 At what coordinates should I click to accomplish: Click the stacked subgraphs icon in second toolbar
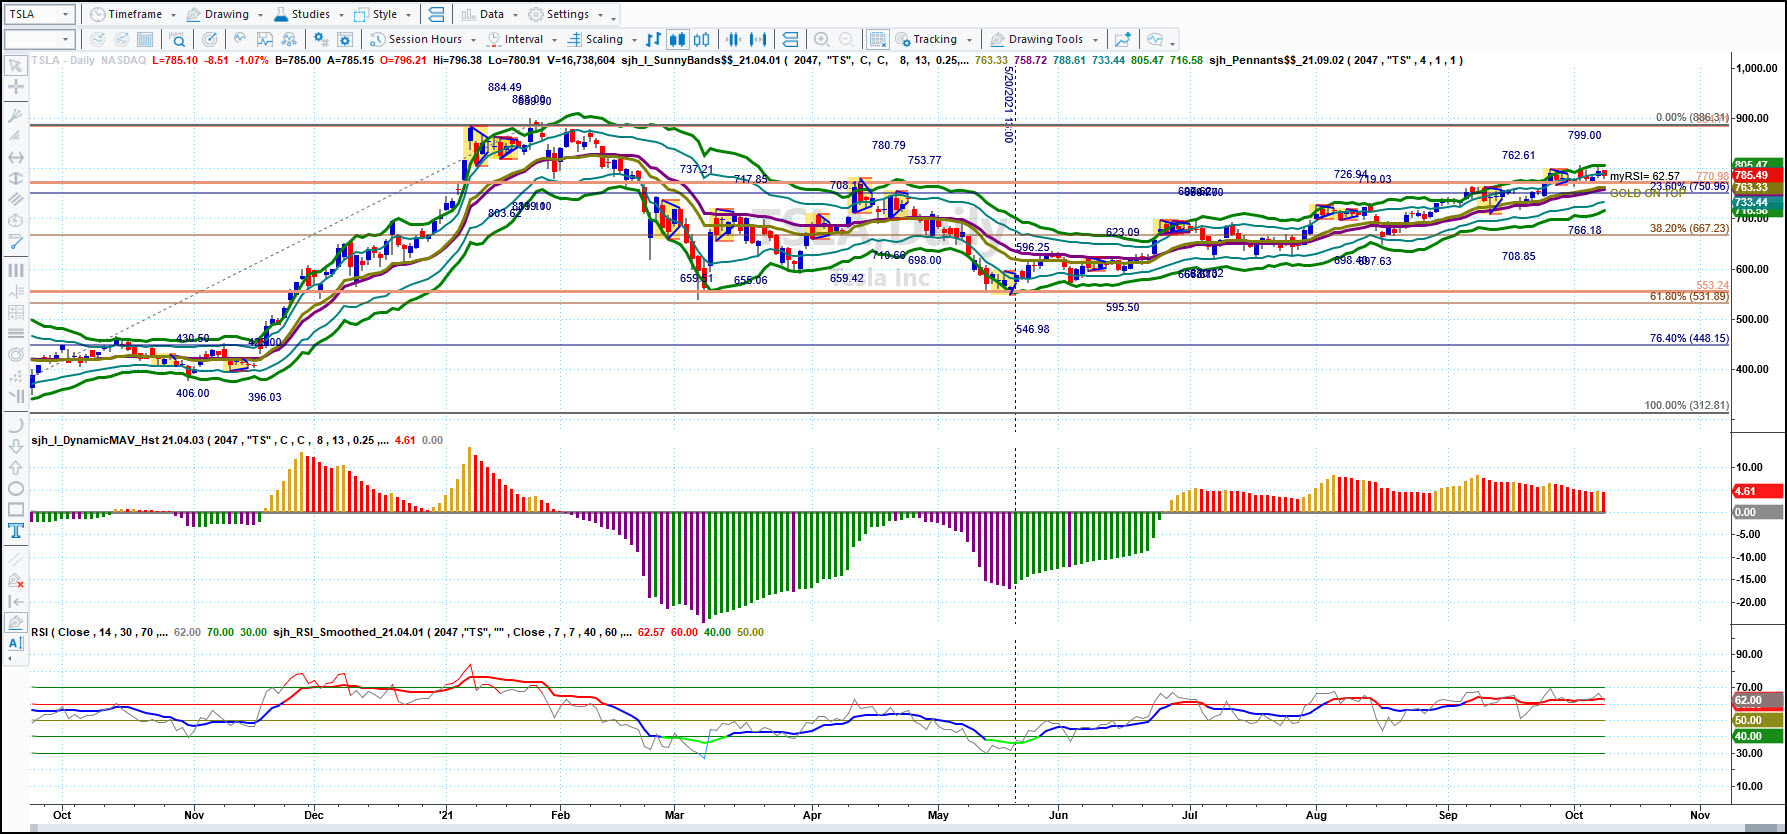tap(790, 39)
